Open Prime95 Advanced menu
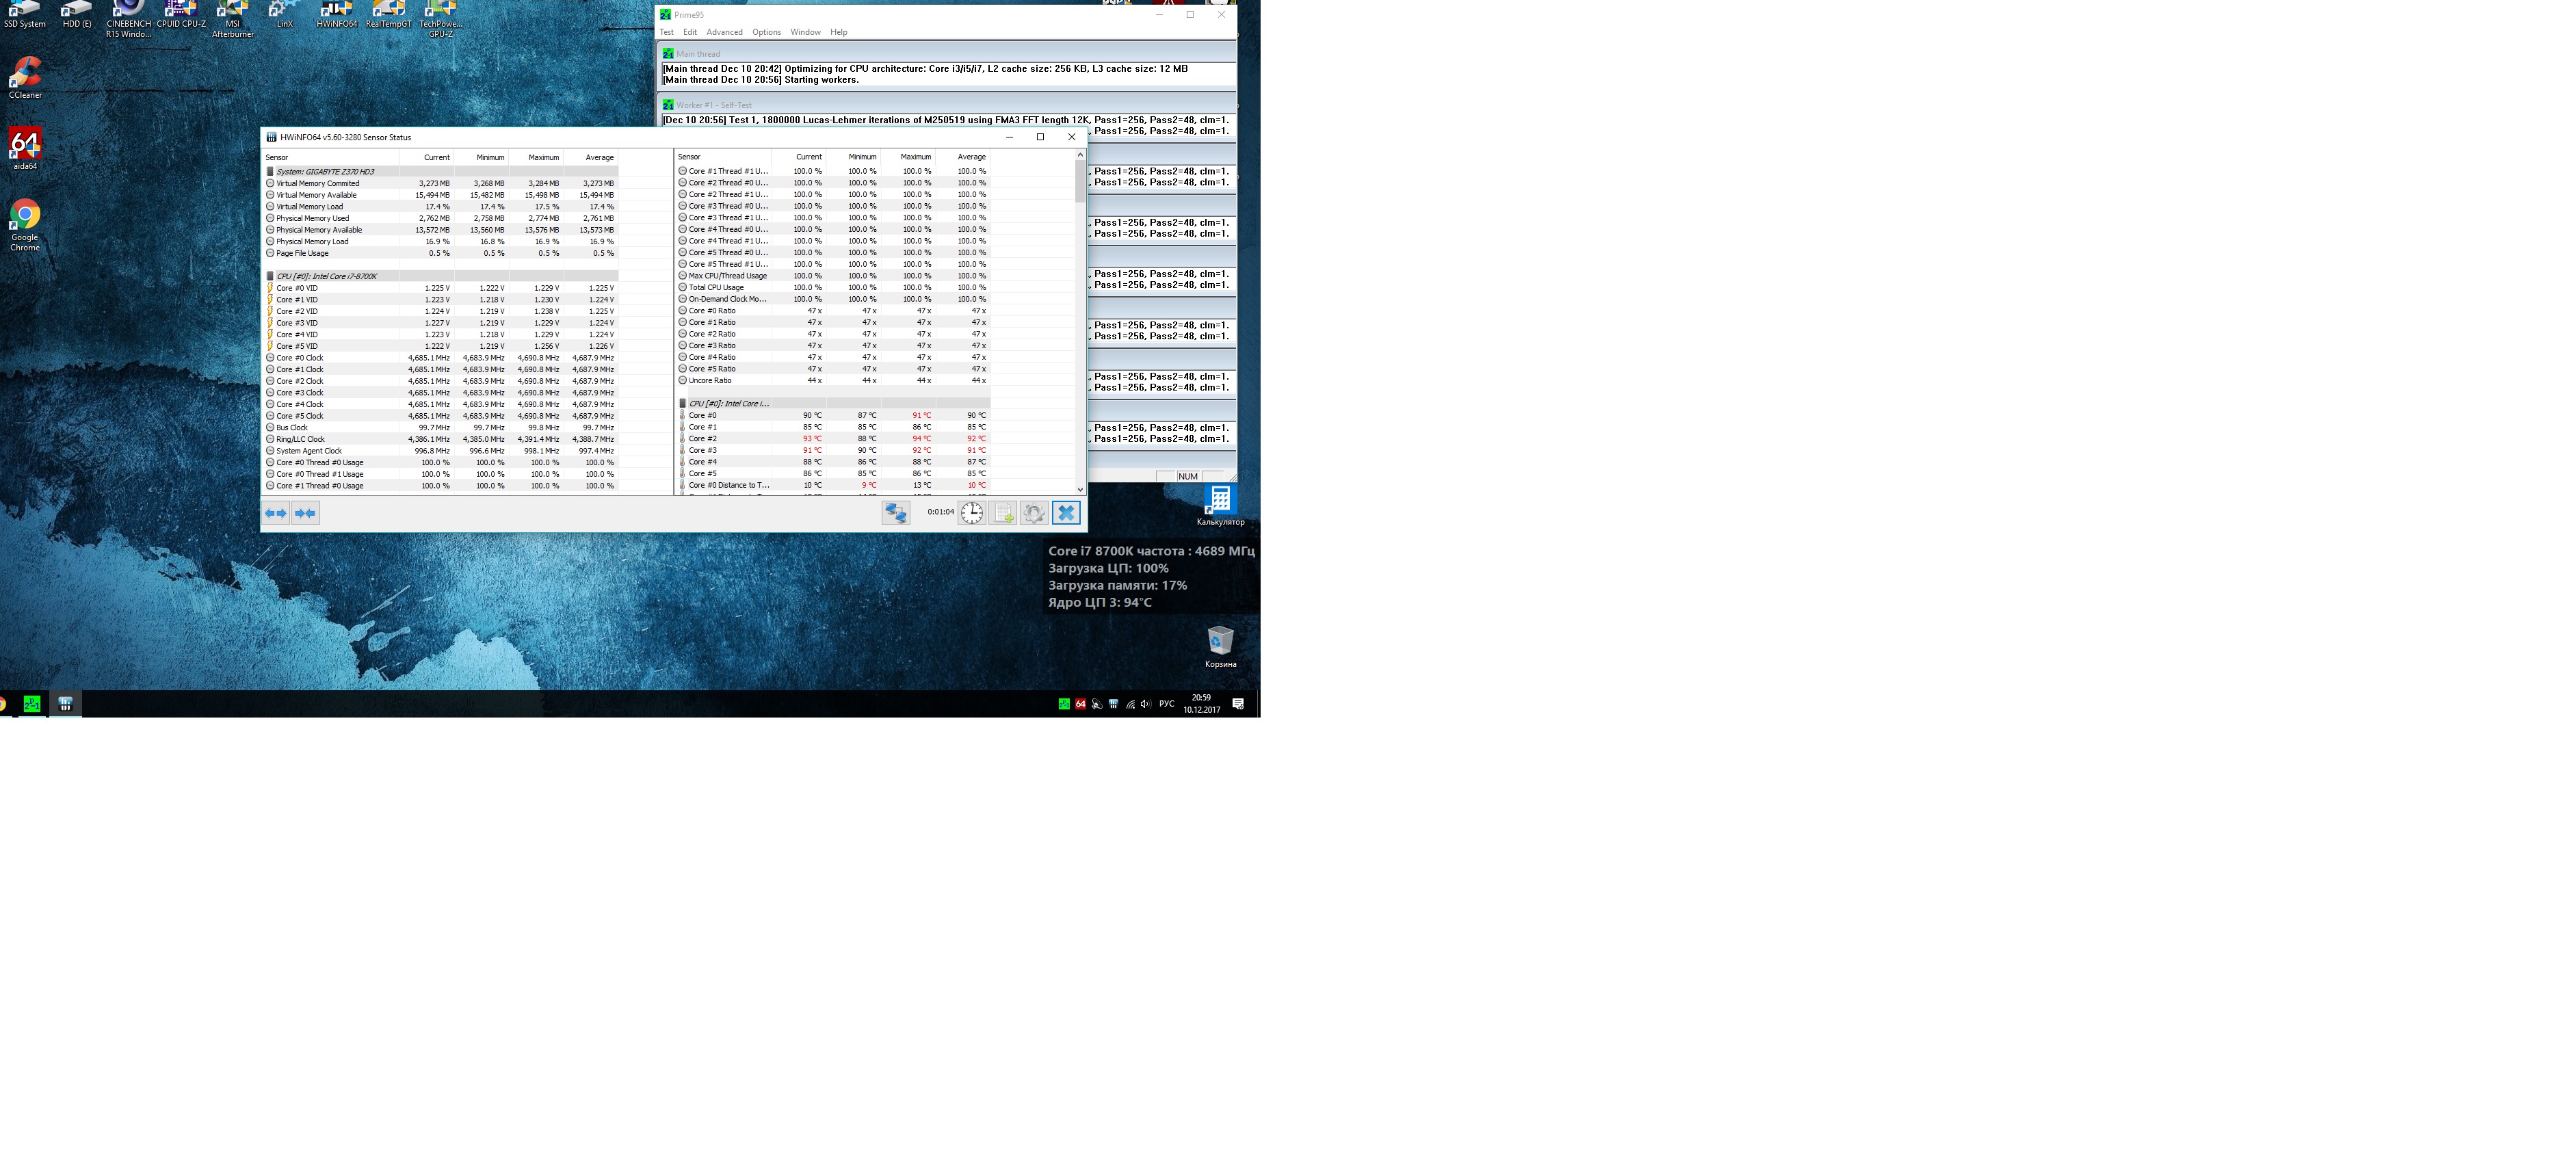The image size is (2576, 1156). 724,32
